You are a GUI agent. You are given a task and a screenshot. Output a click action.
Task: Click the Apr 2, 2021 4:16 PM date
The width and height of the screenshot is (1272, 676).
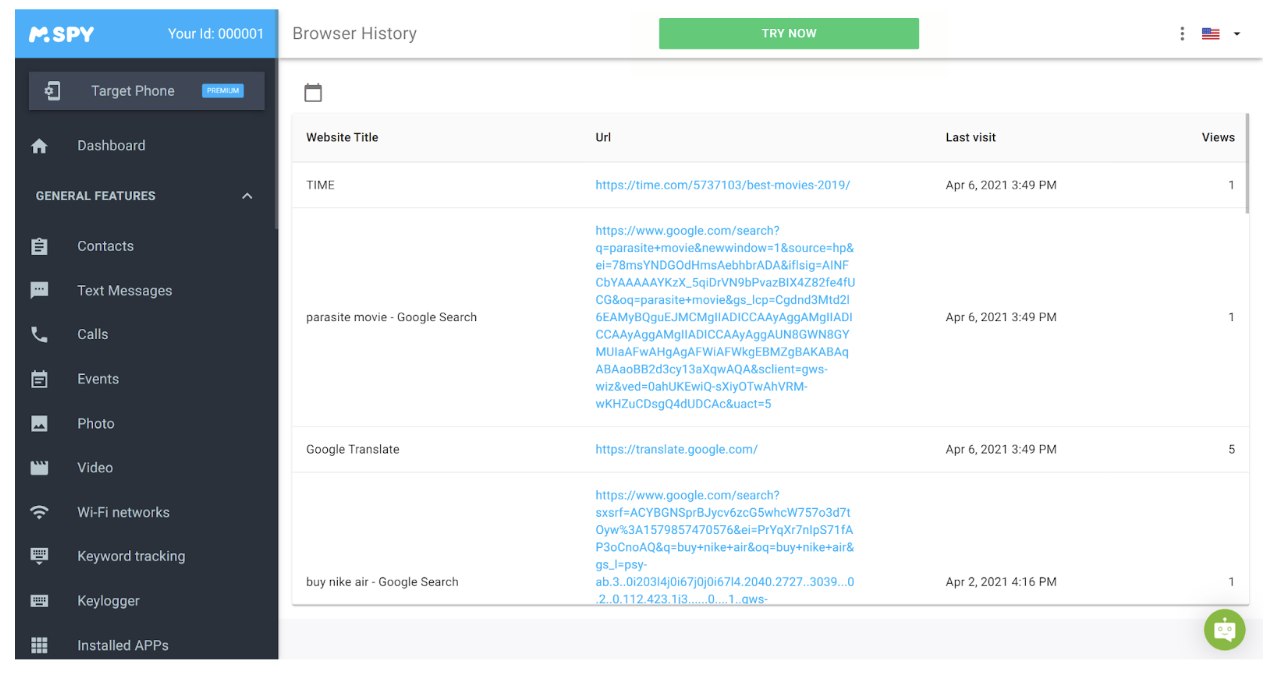coord(1001,582)
